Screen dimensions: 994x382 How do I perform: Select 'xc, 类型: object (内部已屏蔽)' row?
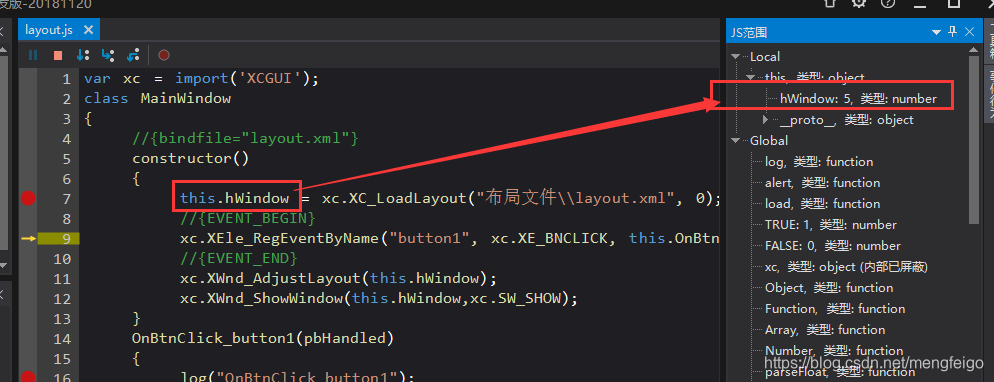pyautogui.click(x=846, y=267)
